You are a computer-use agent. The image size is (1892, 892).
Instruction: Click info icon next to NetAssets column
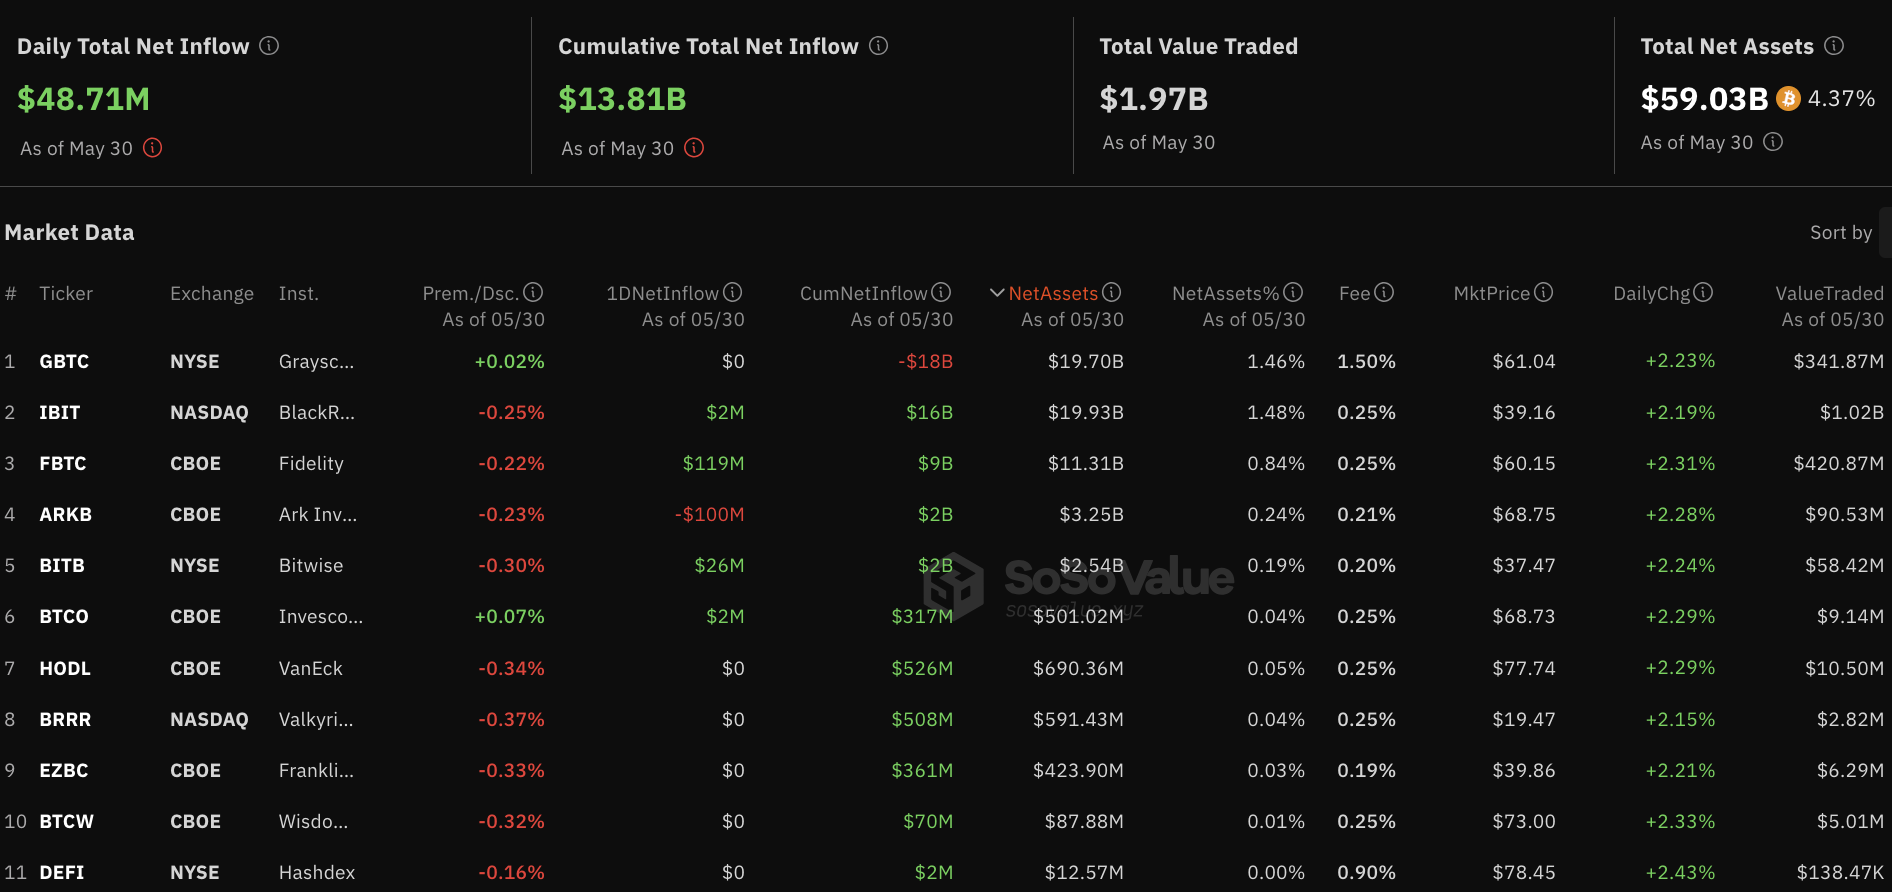coord(1112,292)
